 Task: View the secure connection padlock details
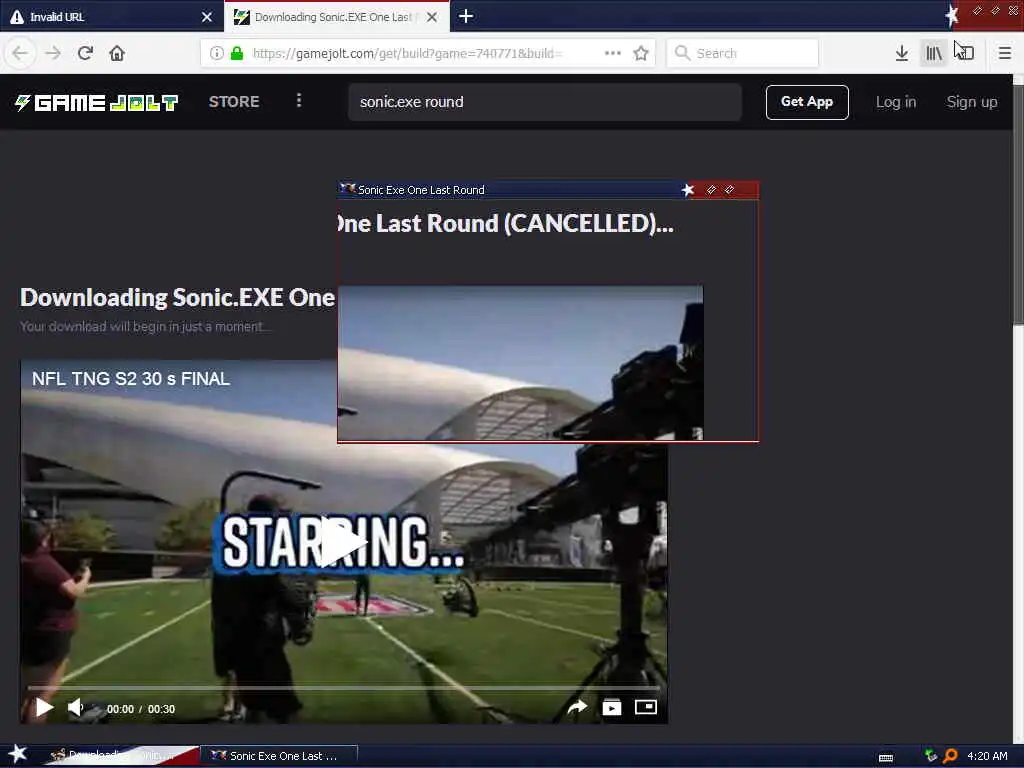(x=237, y=53)
